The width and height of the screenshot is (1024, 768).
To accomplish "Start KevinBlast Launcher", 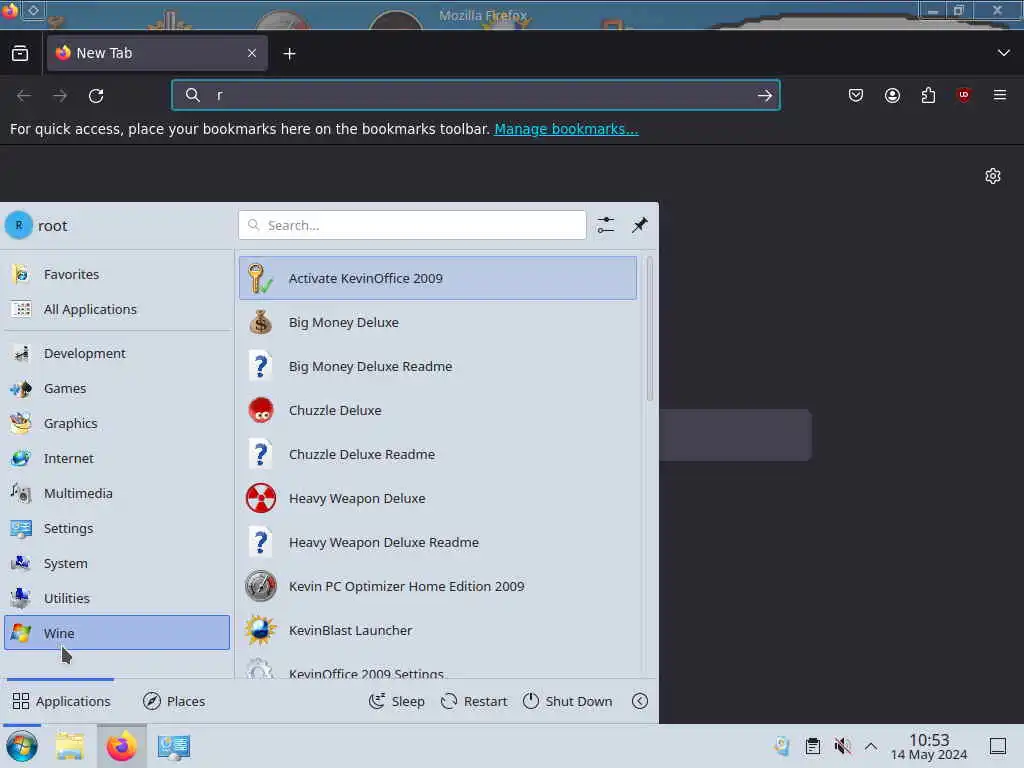I will [x=438, y=630].
